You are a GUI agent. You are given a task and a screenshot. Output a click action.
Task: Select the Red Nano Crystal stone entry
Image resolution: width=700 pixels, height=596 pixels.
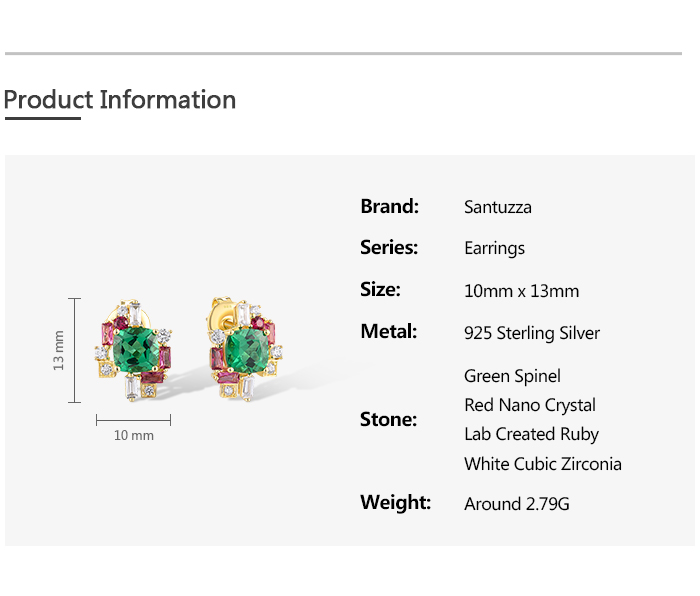530,405
